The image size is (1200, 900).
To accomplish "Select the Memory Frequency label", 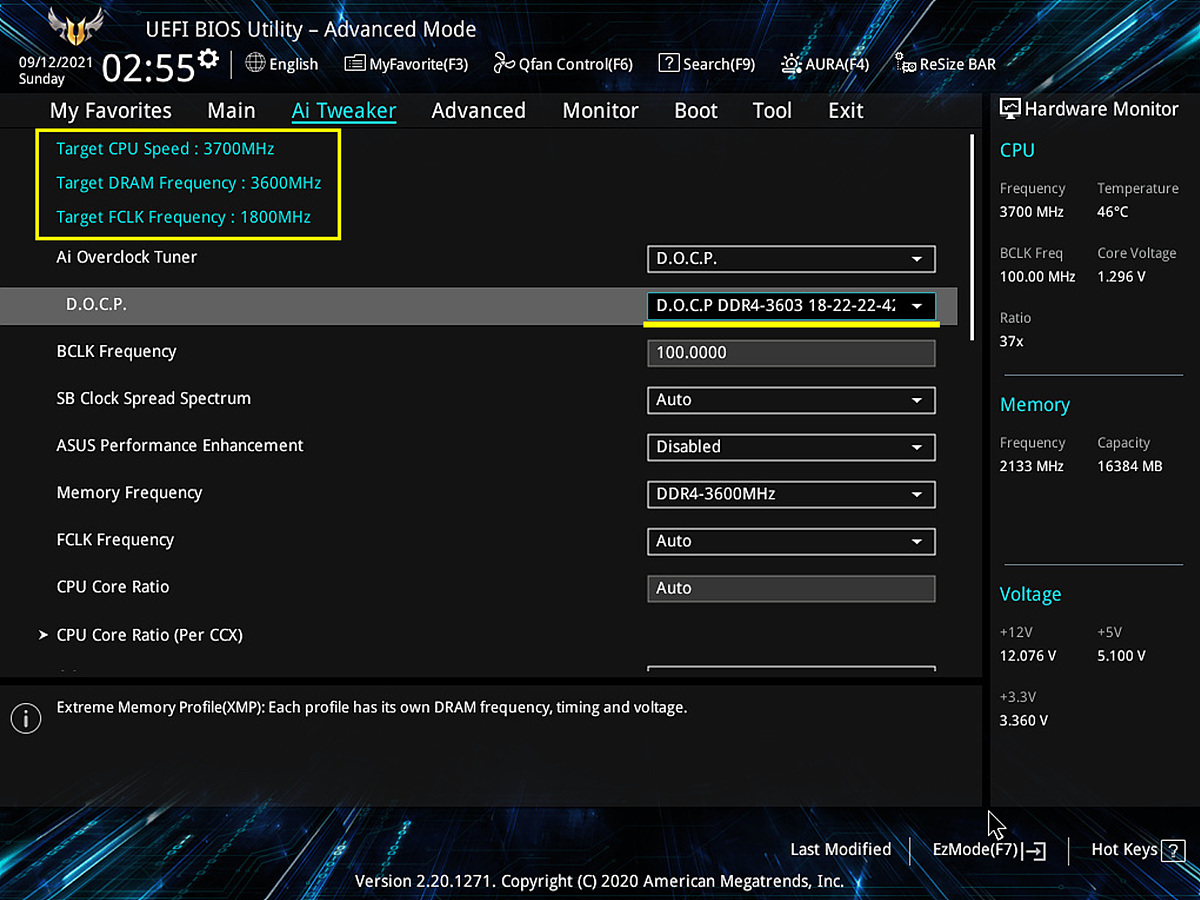I will [x=129, y=493].
